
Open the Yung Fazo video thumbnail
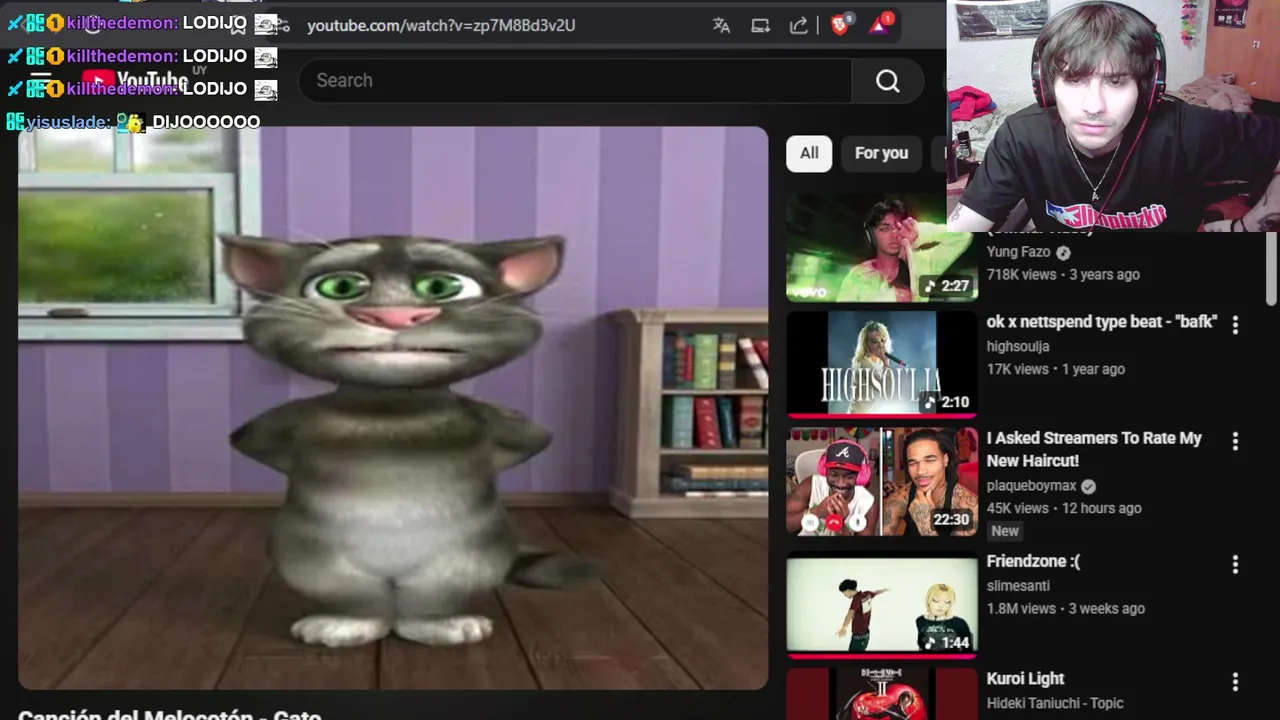[882, 248]
